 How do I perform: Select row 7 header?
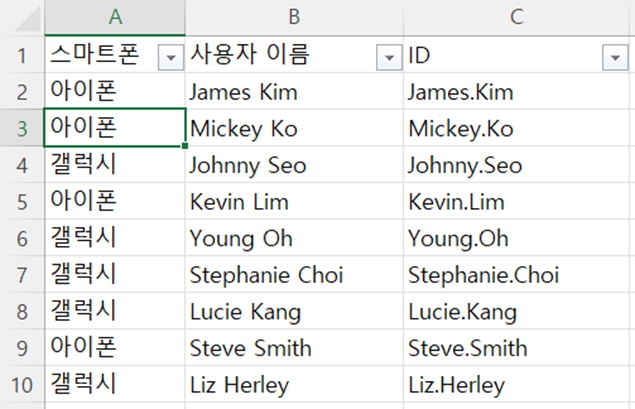click(x=22, y=274)
